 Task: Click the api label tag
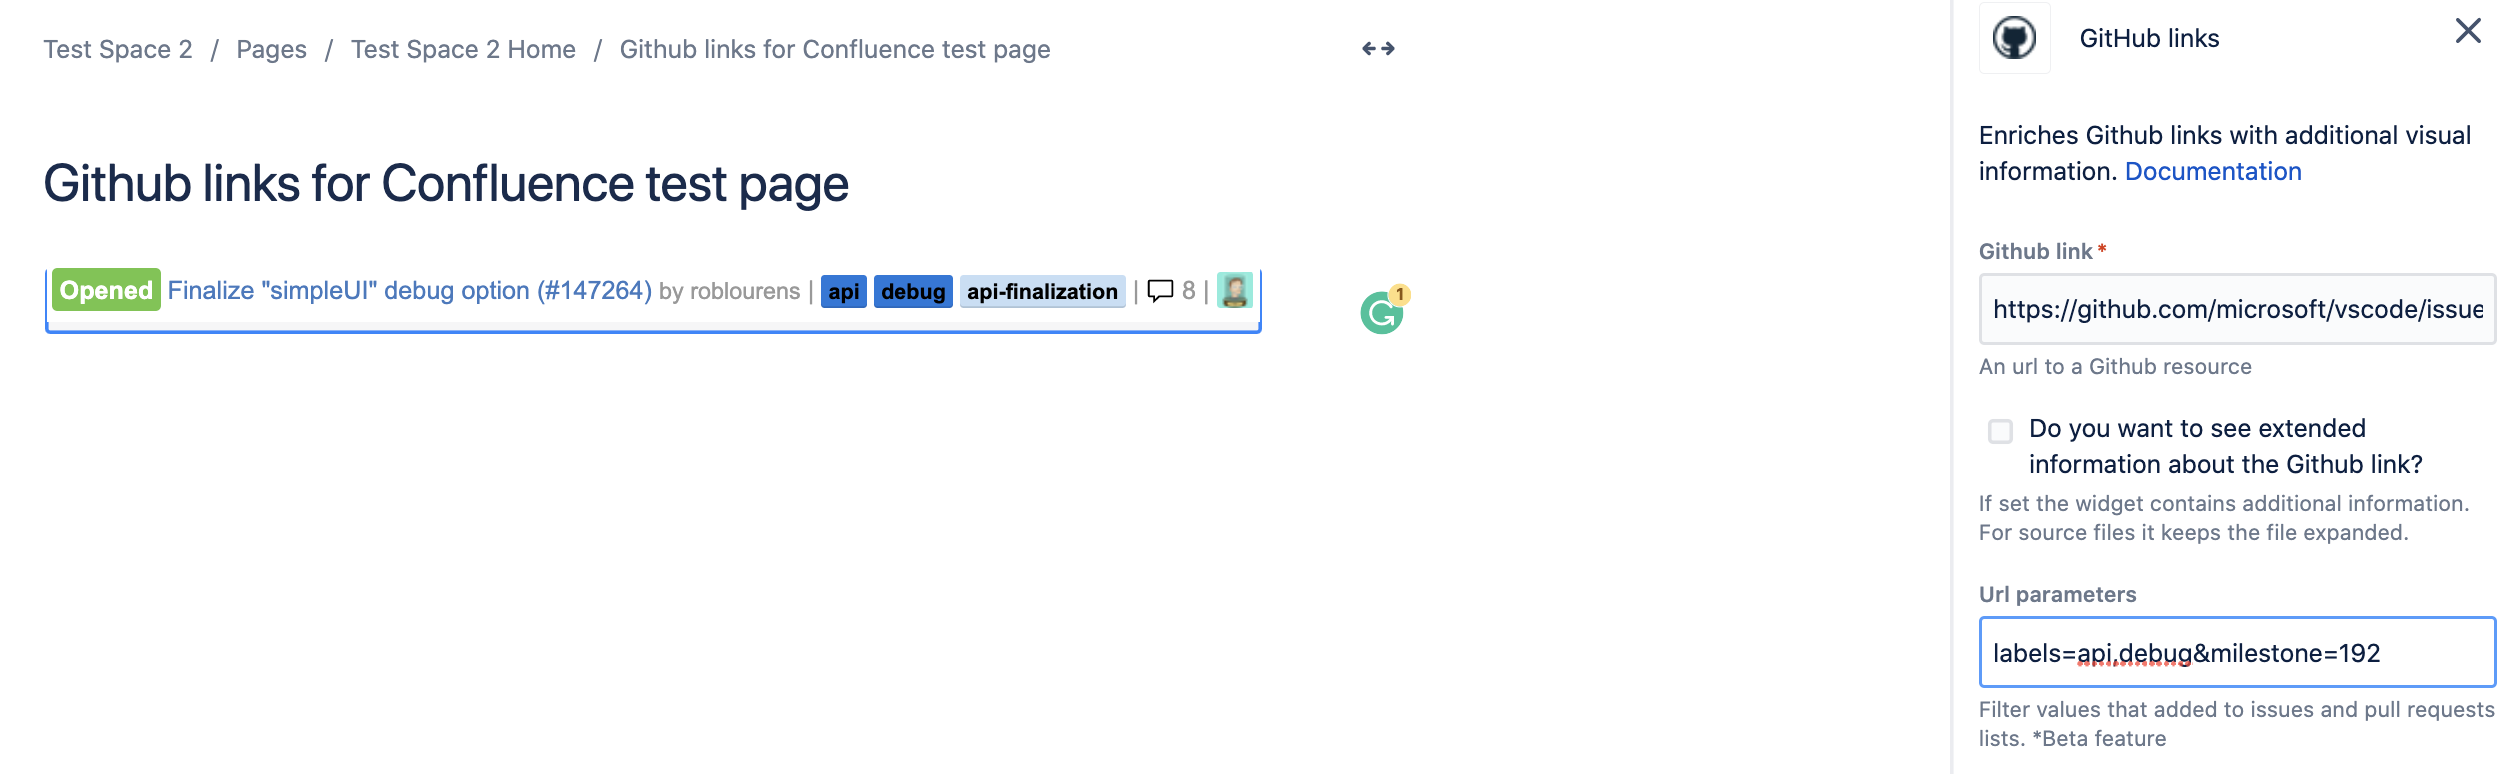pyautogui.click(x=843, y=292)
